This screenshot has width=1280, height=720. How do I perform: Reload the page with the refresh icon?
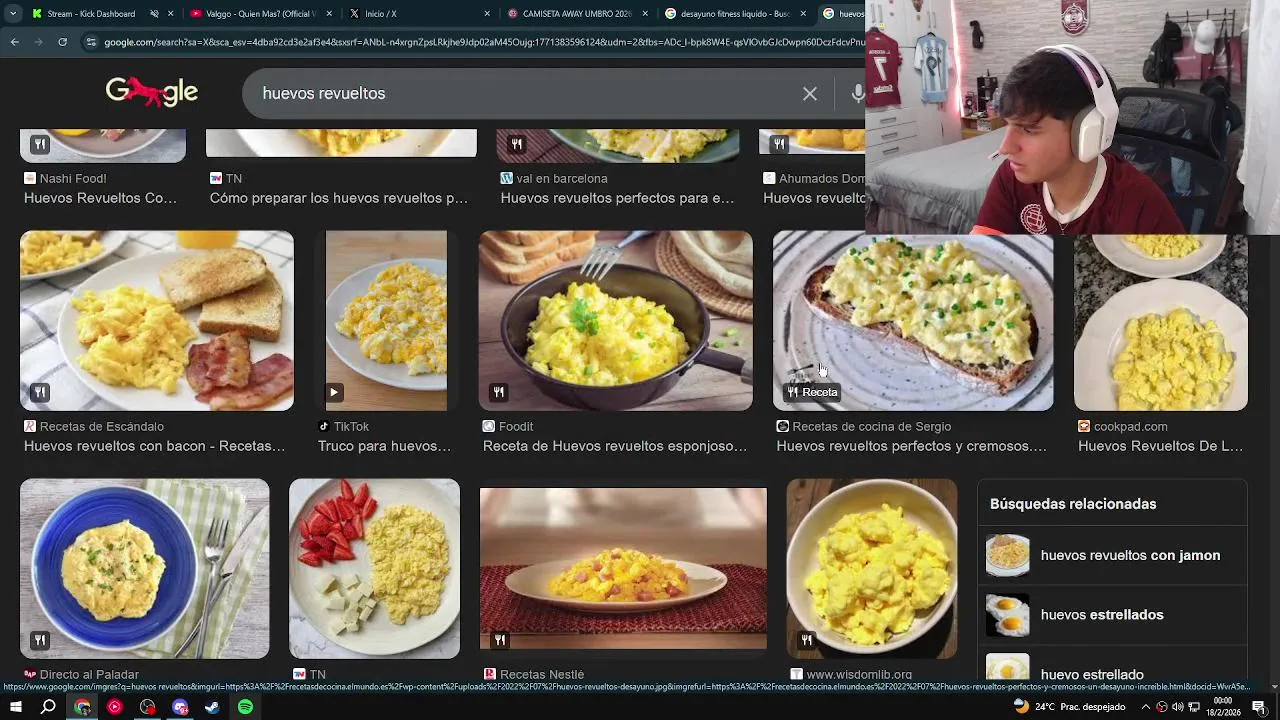click(62, 42)
